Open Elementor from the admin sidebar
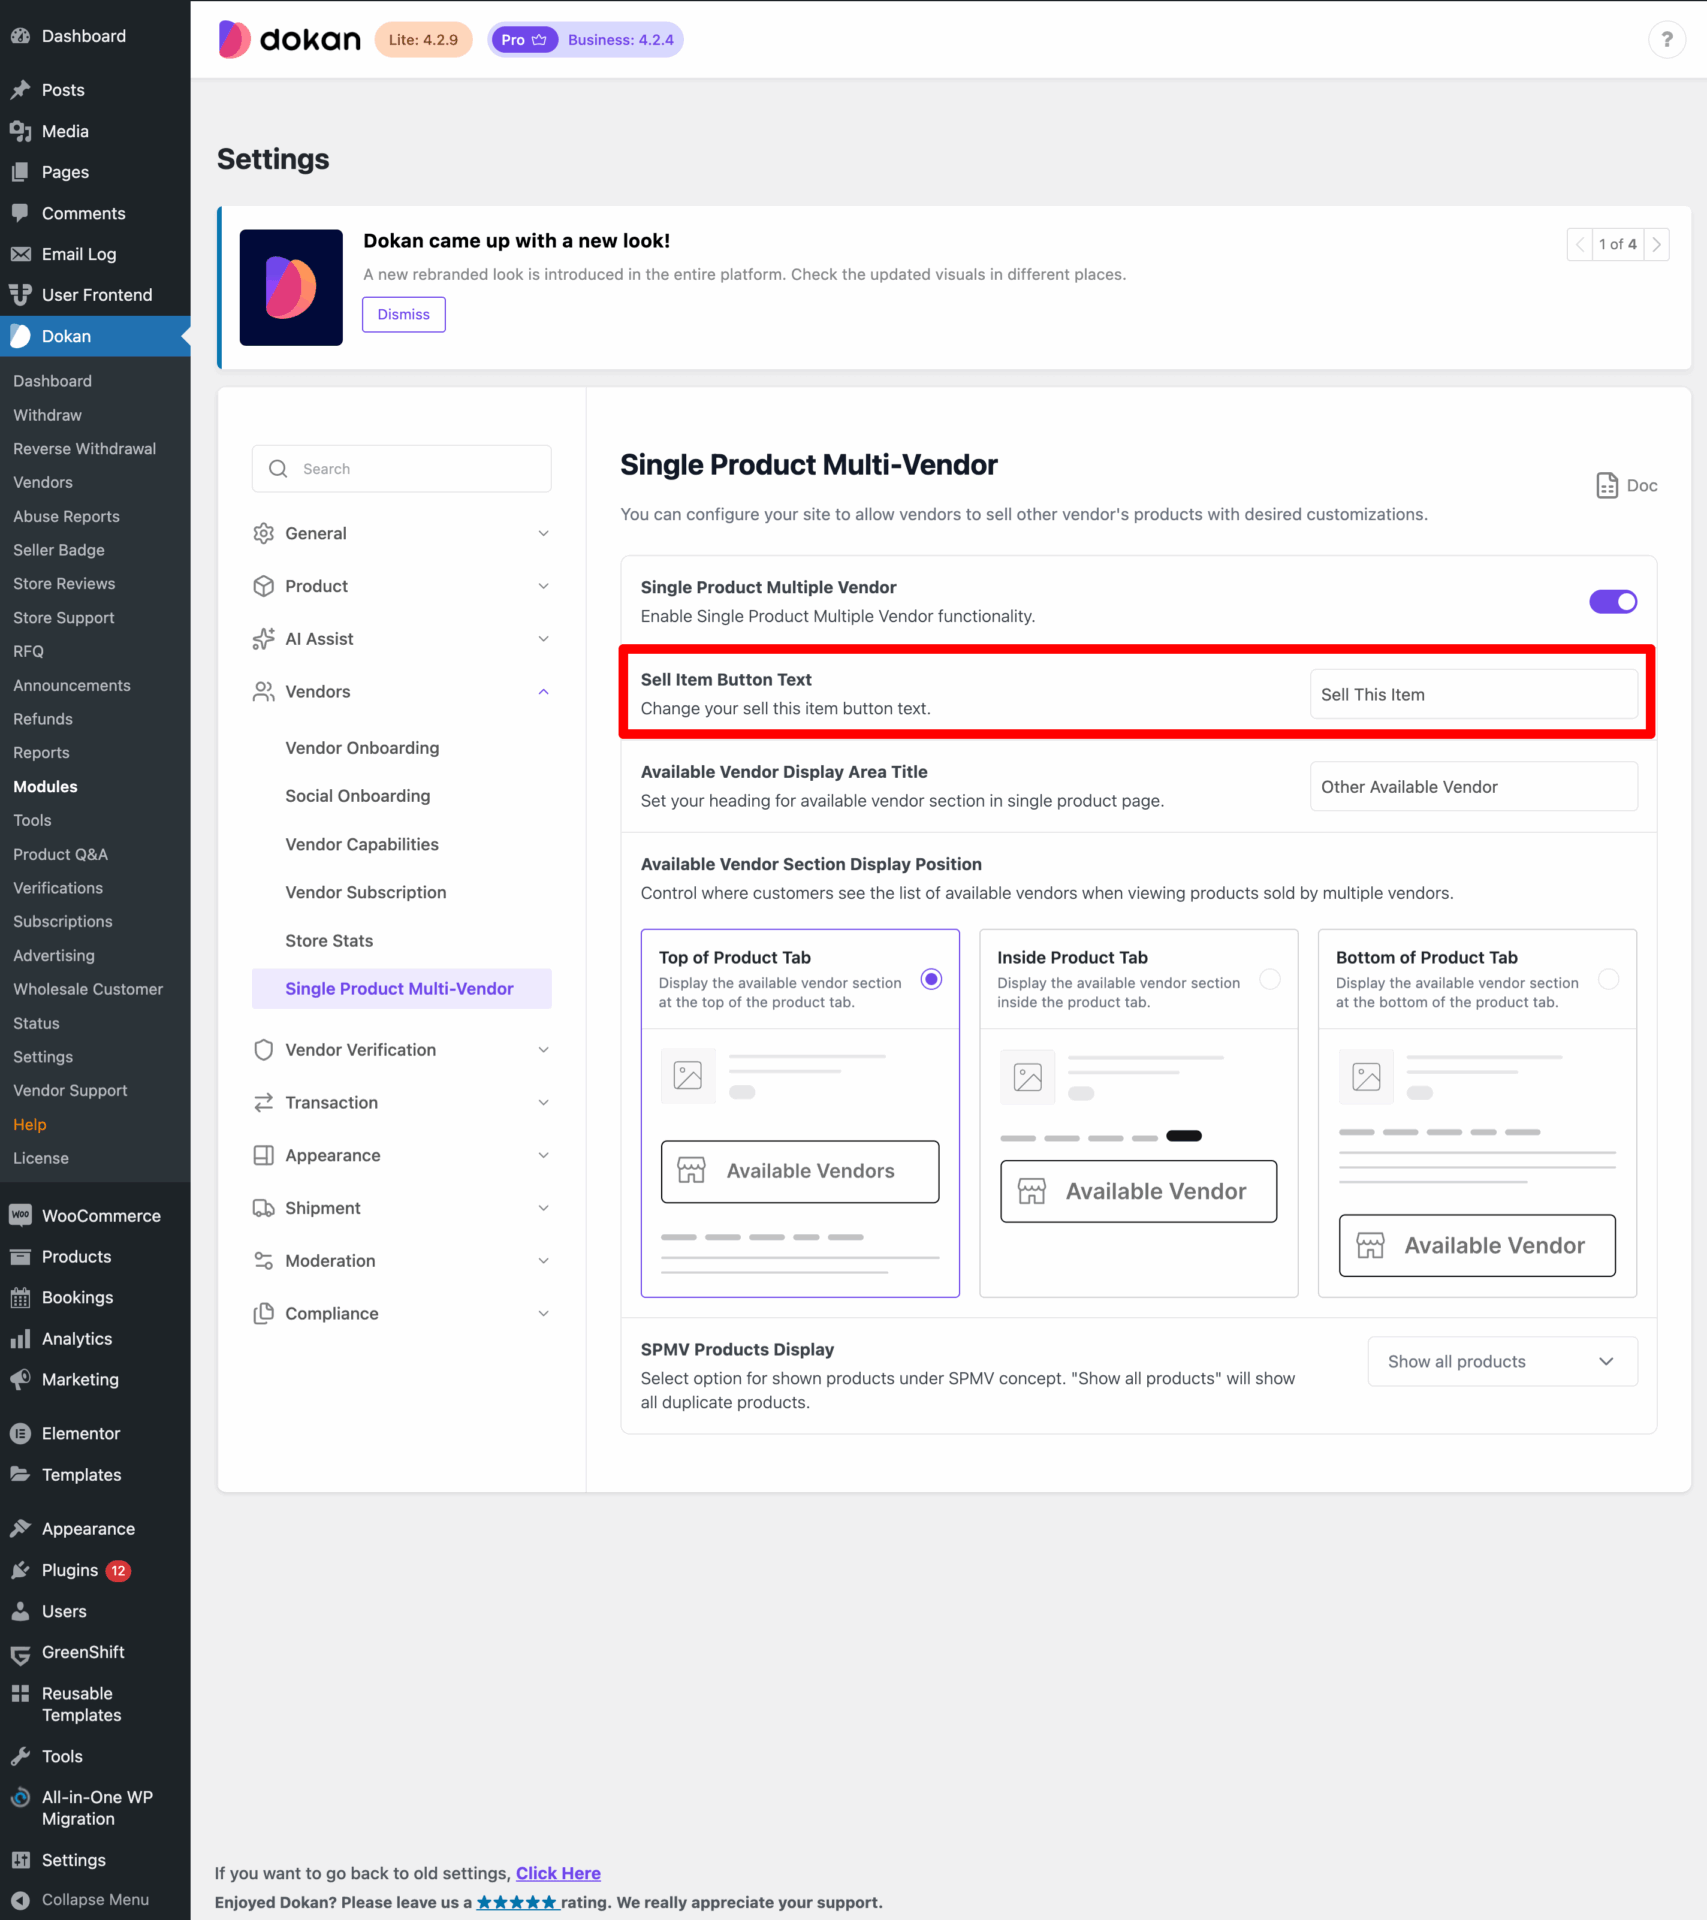Viewport: 1707px width, 1920px height. click(x=80, y=1433)
